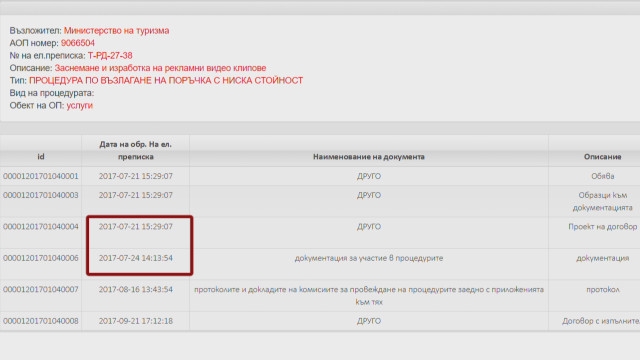Click 'ДРУГО' in row 00001201701040008
This screenshot has width=640, height=360.
369,321
